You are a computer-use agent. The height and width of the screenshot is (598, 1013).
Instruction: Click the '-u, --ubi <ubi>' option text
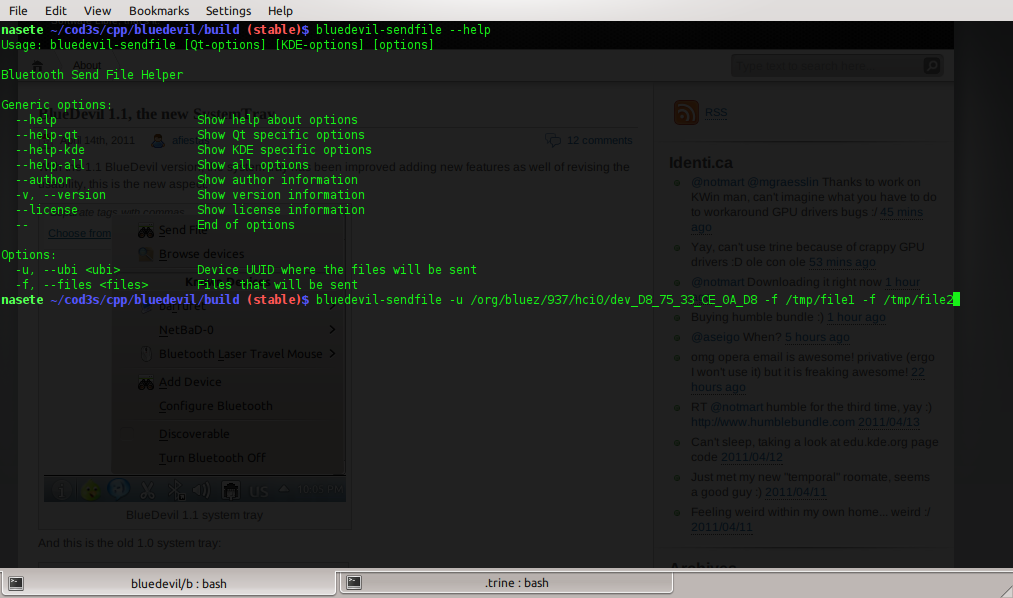coord(68,270)
